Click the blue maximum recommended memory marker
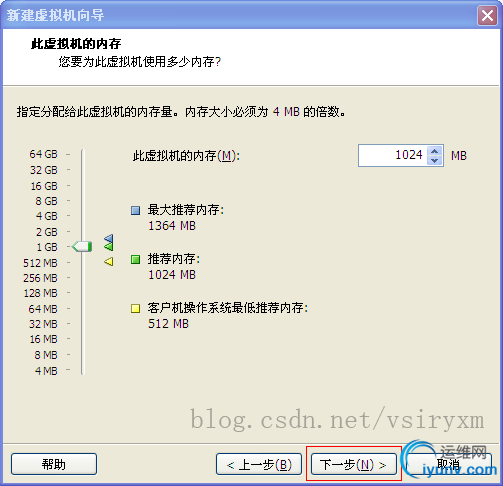The image size is (503, 486). (109, 238)
